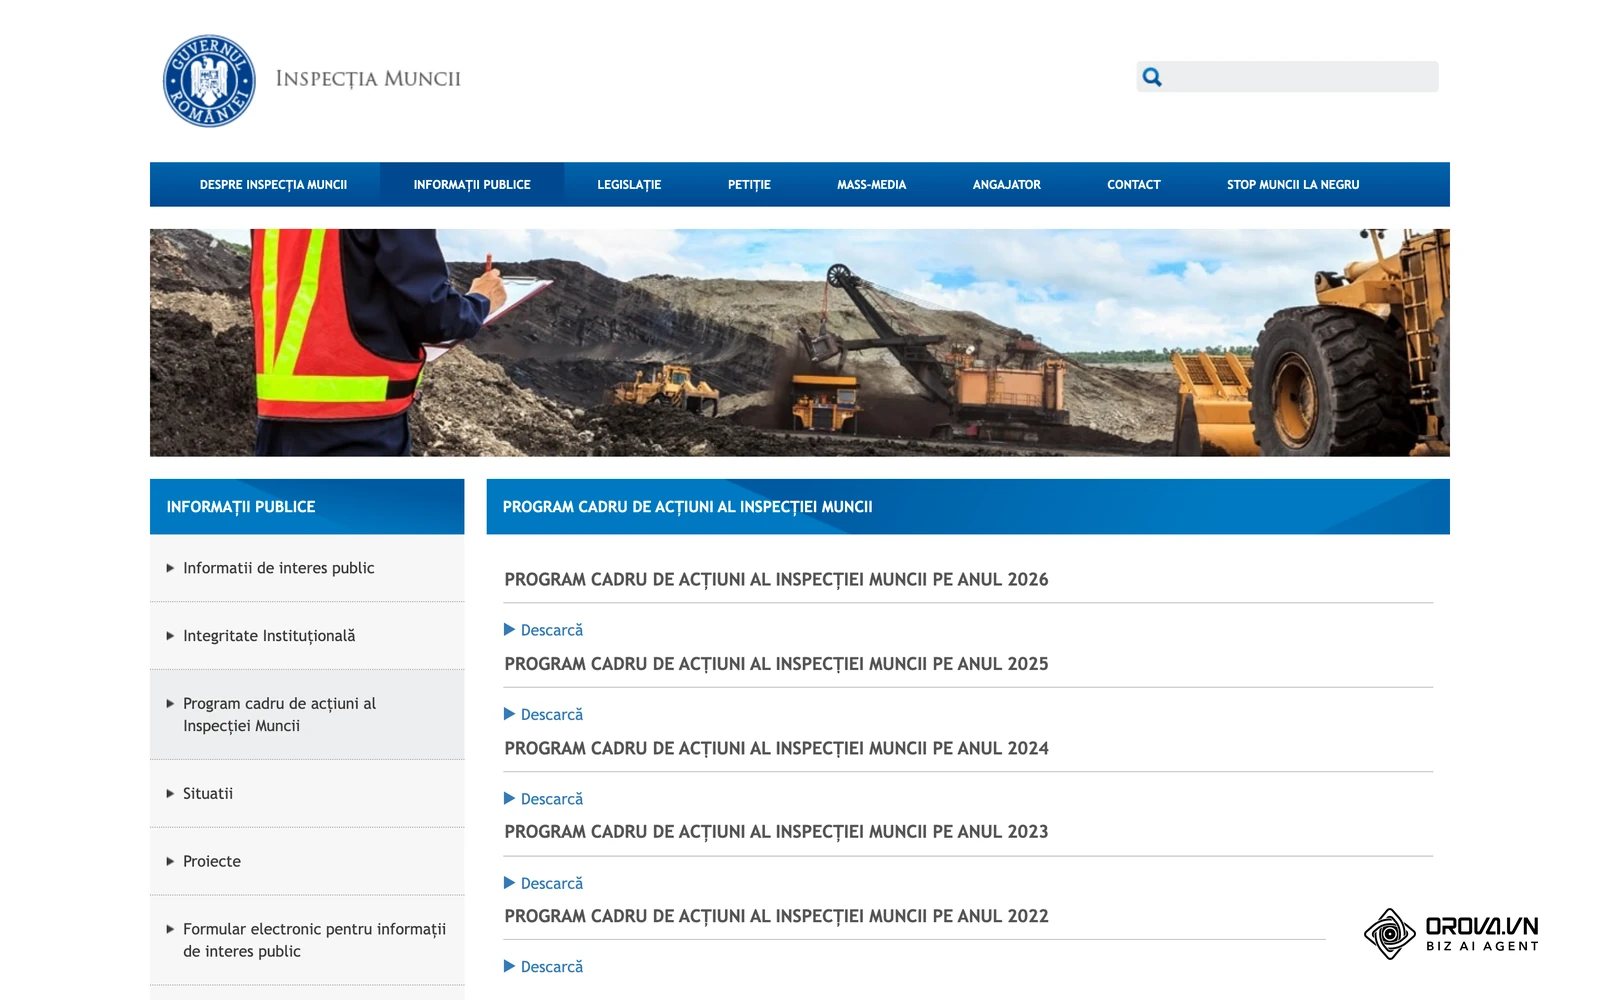The image size is (1600, 1000).
Task: Click the 2022 program heading text
Action: point(776,916)
